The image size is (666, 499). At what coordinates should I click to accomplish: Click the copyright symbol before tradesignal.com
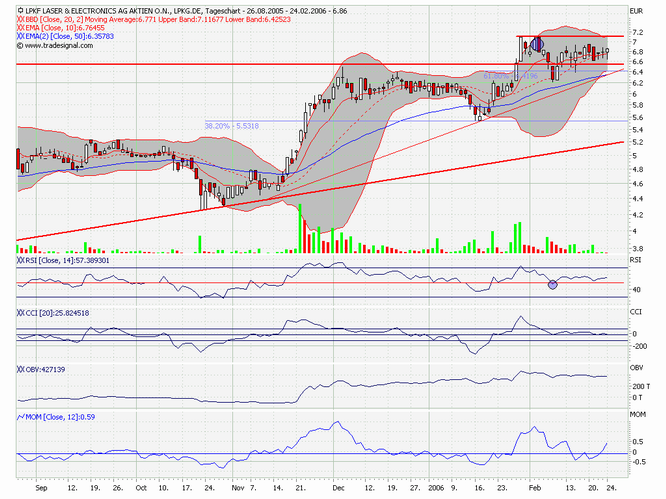[x=20, y=45]
